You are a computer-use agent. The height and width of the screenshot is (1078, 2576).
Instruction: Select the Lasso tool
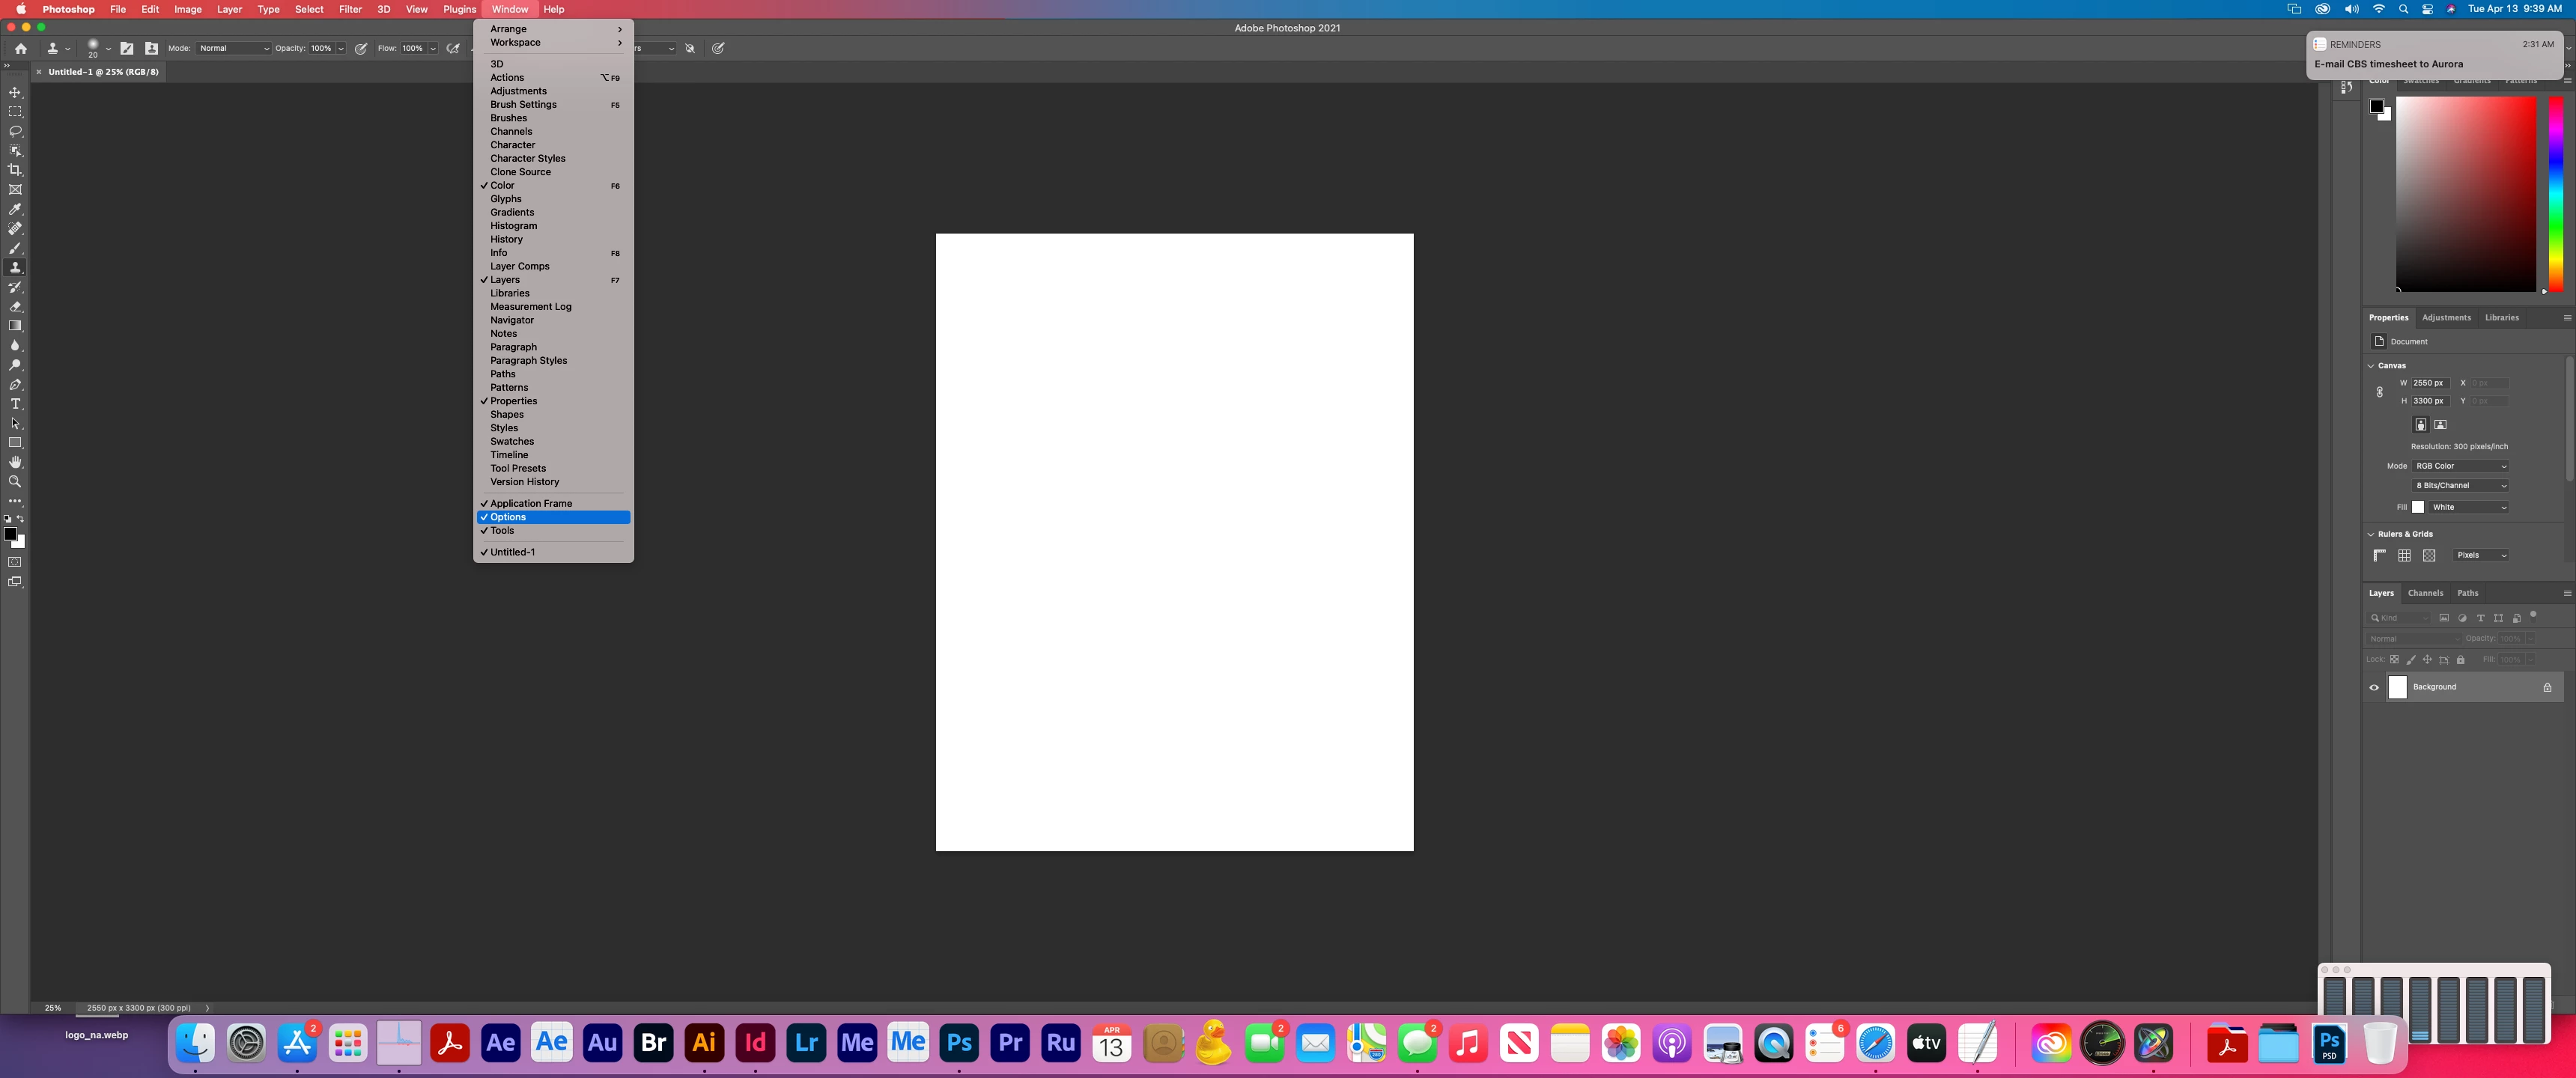pyautogui.click(x=15, y=131)
